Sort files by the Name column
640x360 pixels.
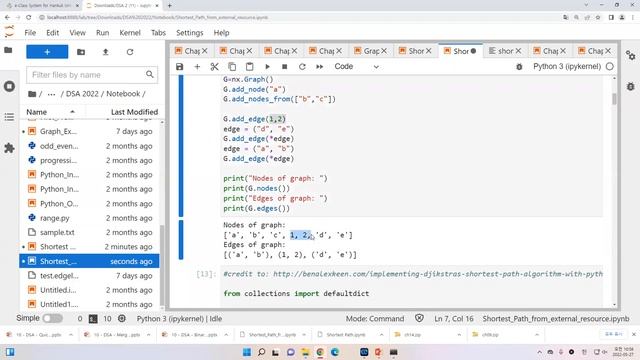51,111
